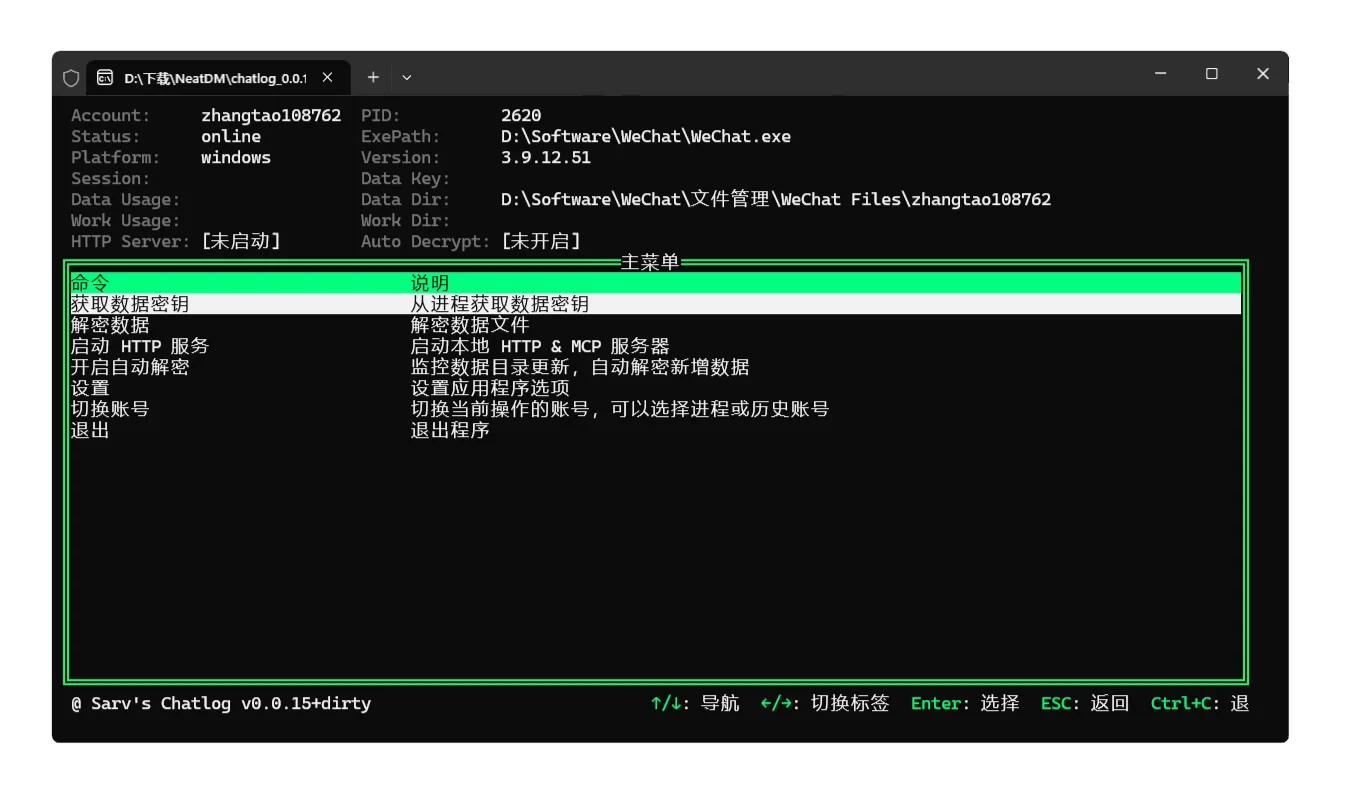Click the online status value
Image resolution: width=1345 pixels, height=810 pixels.
(x=231, y=136)
